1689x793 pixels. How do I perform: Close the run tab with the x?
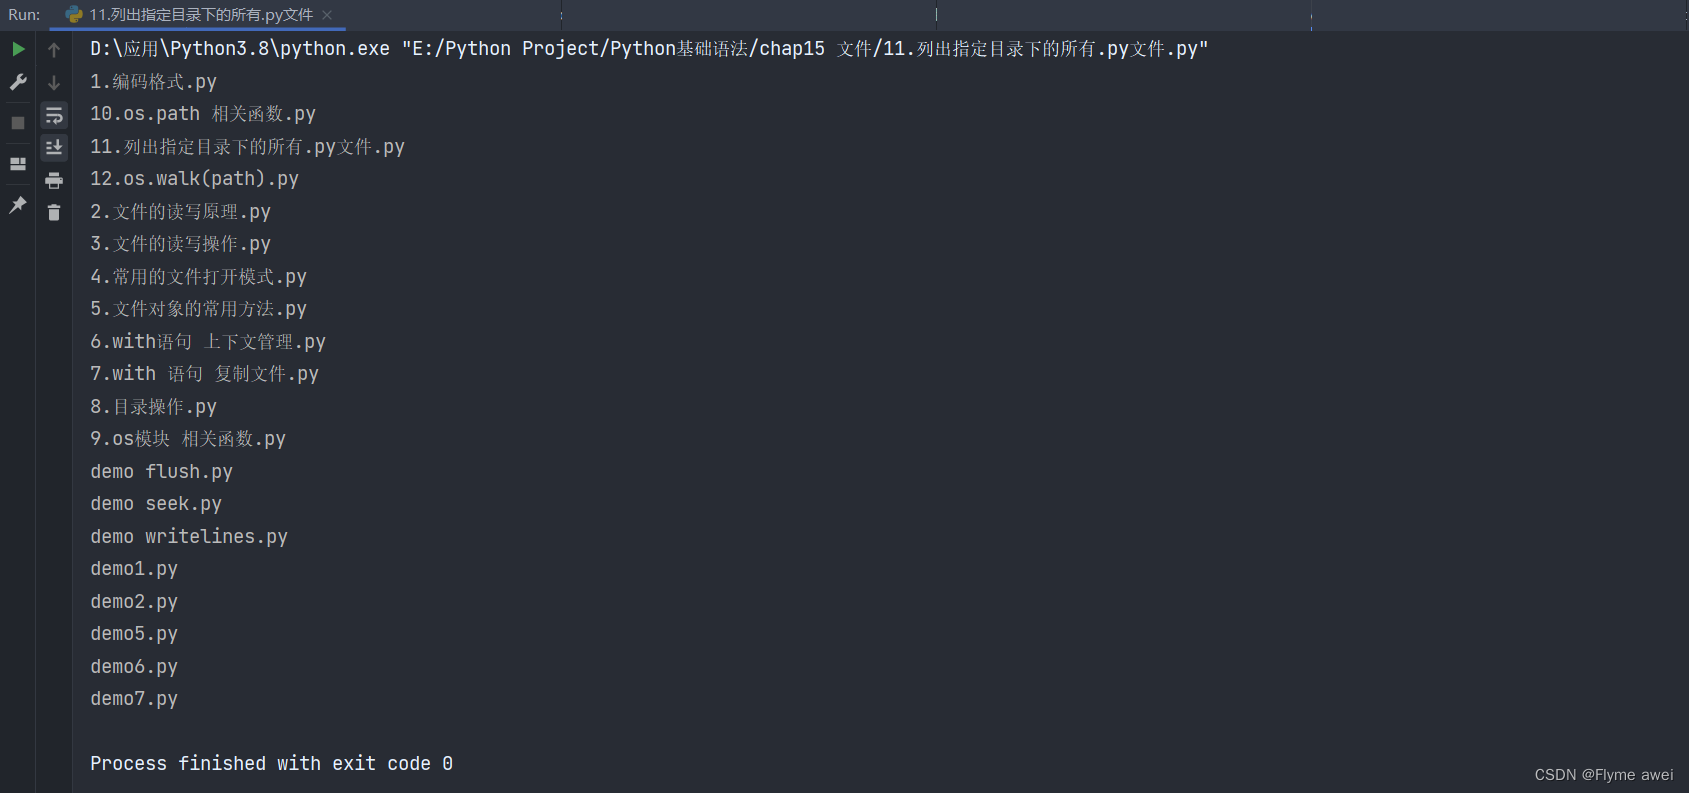tap(327, 15)
